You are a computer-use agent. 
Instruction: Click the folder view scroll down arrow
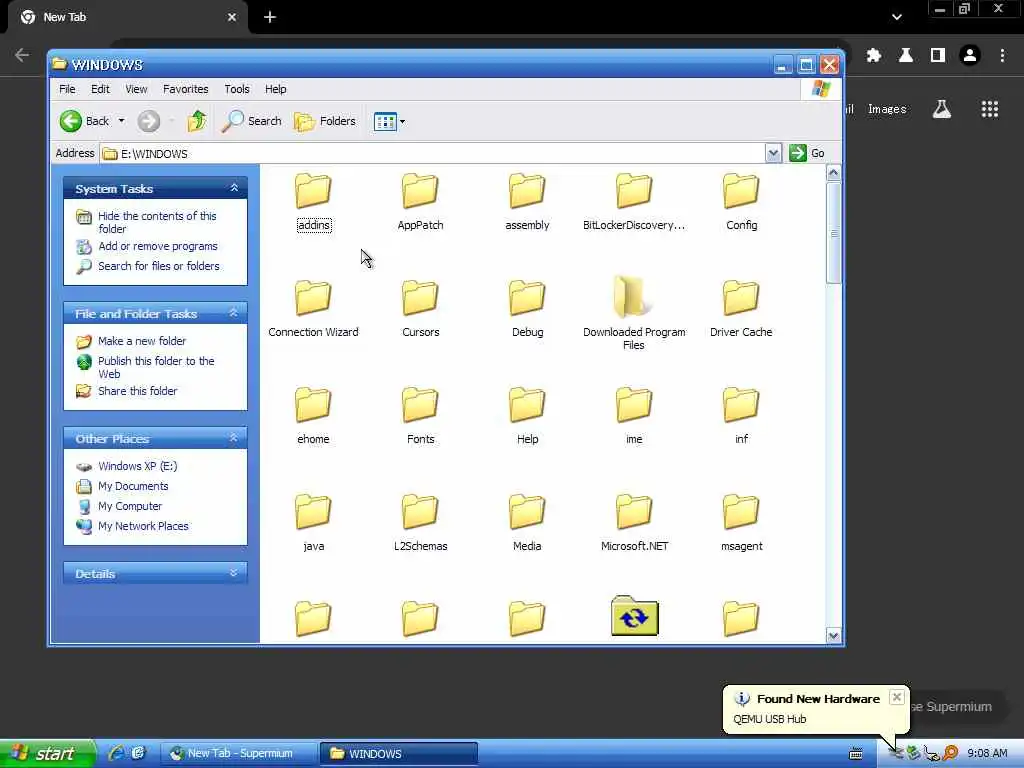[x=833, y=635]
